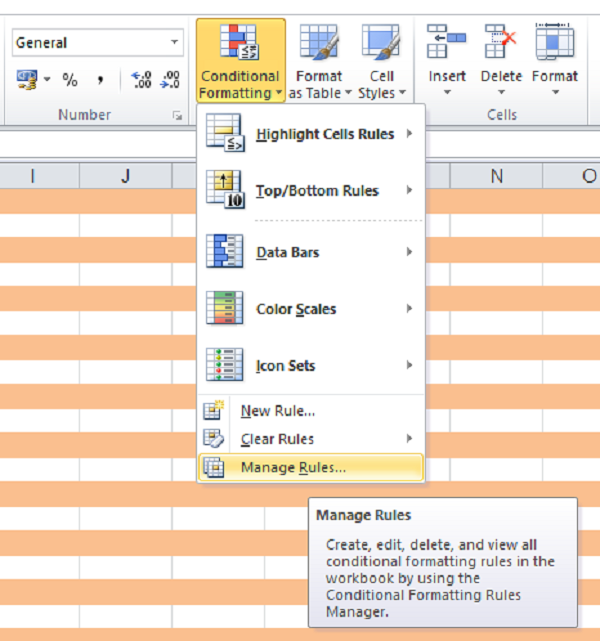The image size is (600, 641).
Task: Click the Conditional Formatting button
Action: [x=241, y=60]
